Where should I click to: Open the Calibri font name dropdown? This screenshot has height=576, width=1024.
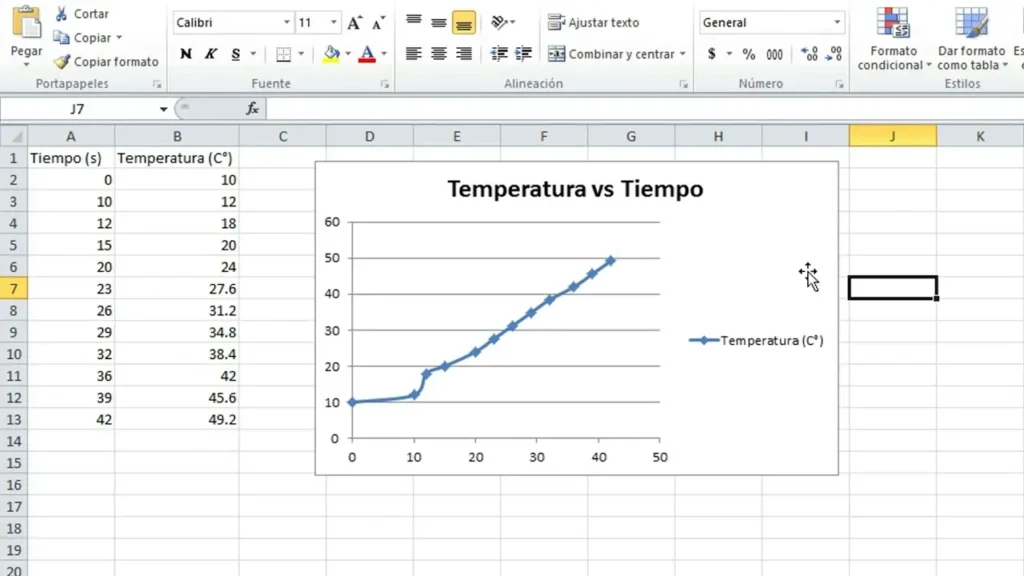(x=286, y=23)
